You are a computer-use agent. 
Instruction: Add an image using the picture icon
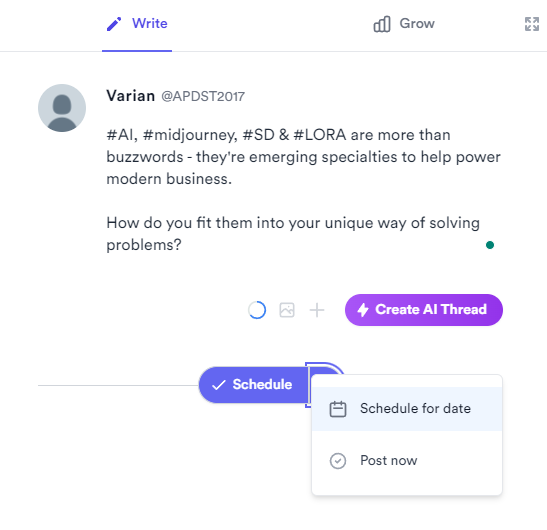click(x=287, y=310)
